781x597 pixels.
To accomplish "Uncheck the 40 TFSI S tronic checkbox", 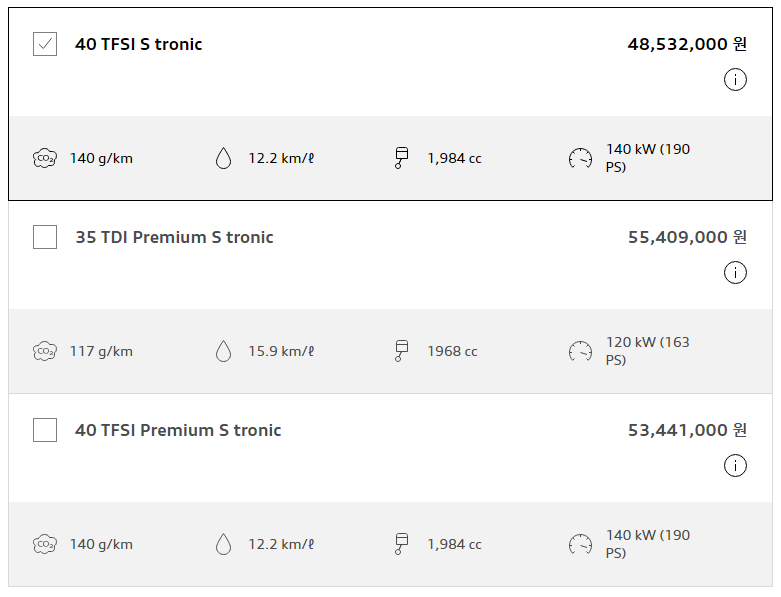I will (45, 44).
